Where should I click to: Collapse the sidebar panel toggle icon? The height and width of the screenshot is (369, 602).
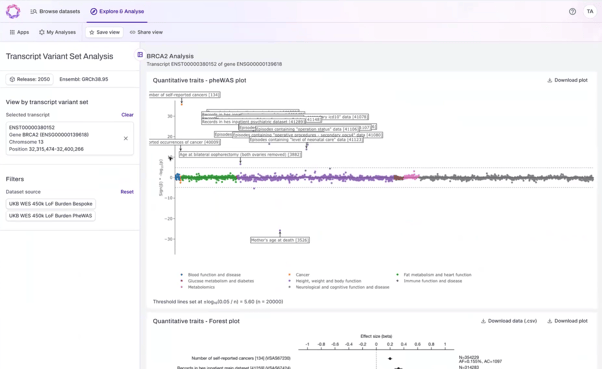[x=140, y=55]
